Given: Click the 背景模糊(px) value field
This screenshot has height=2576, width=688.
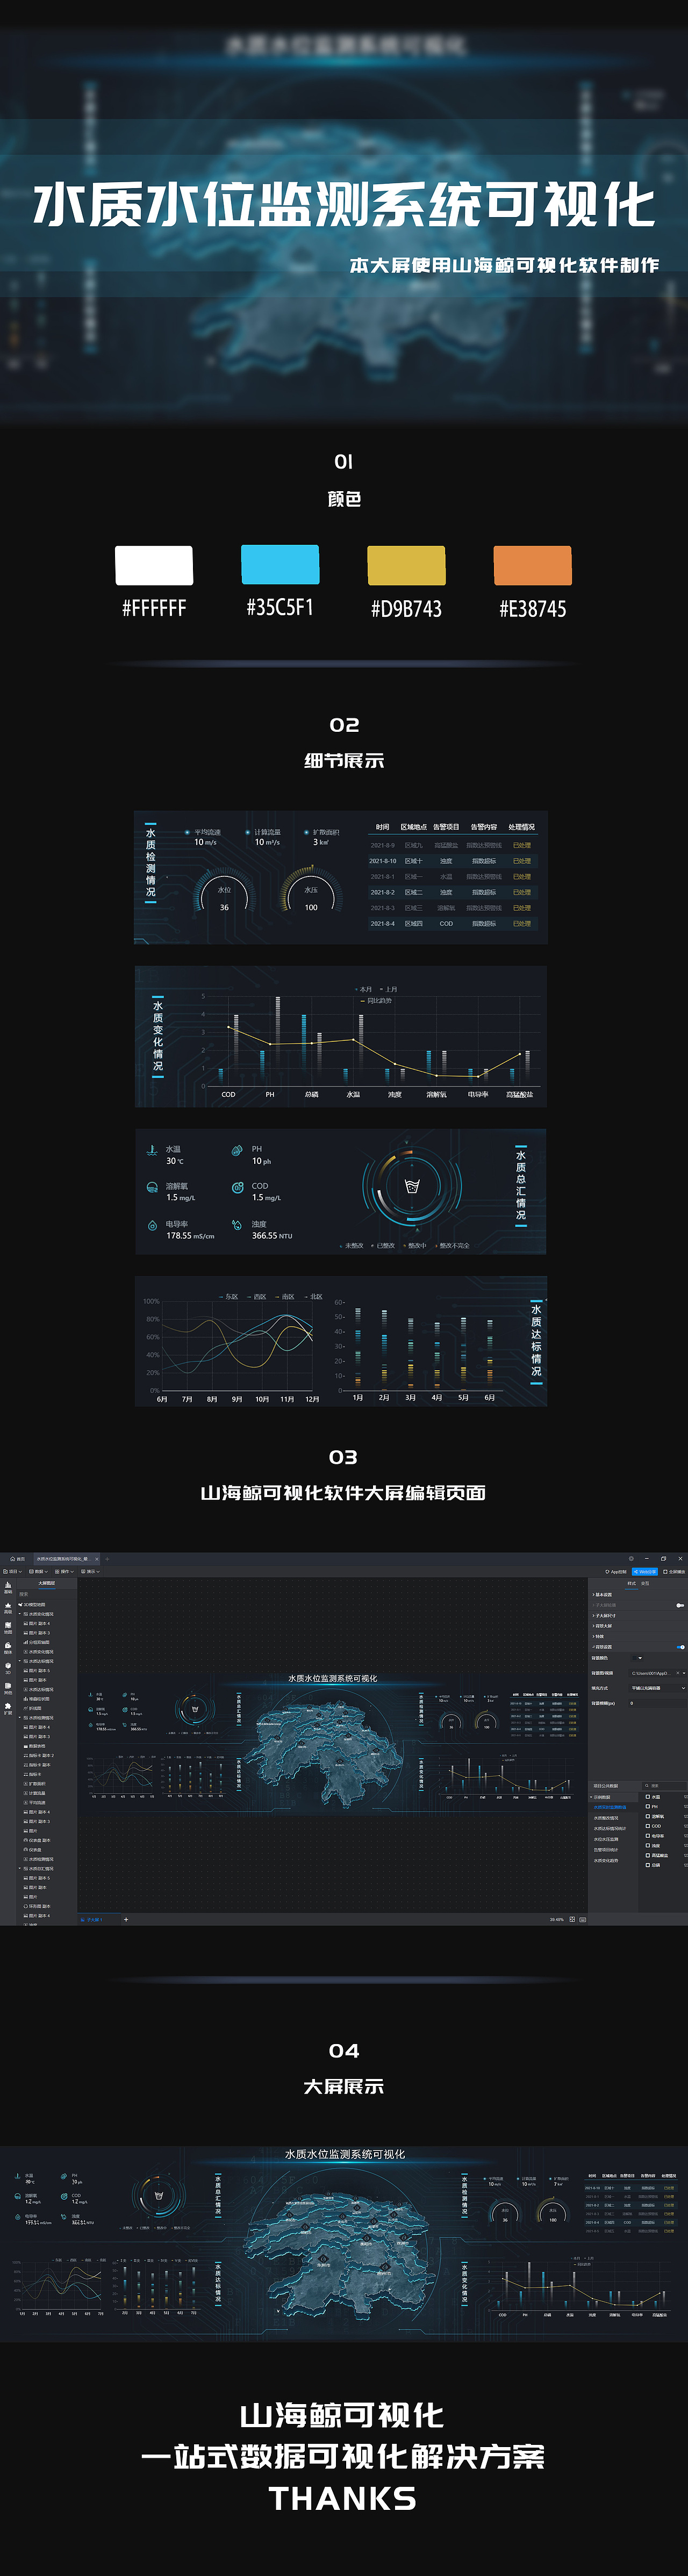Looking at the screenshot, I should tap(657, 1703).
